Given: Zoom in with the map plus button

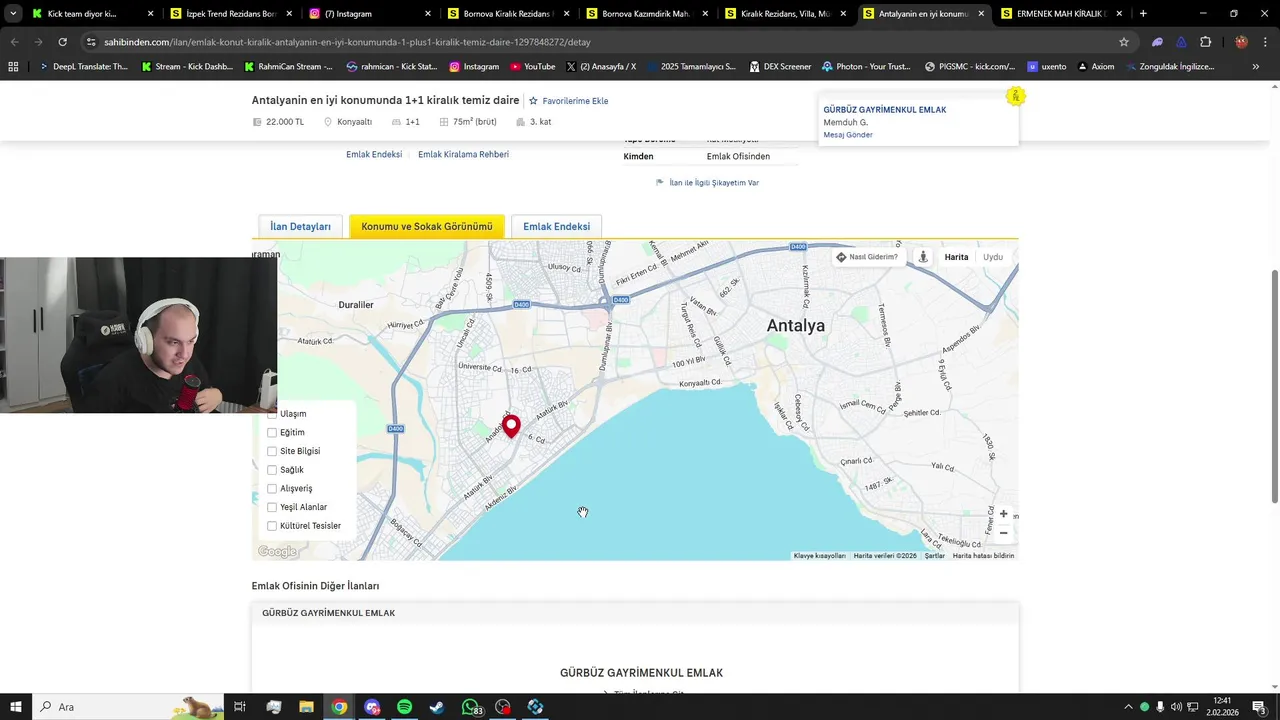Looking at the screenshot, I should coord(1003,514).
